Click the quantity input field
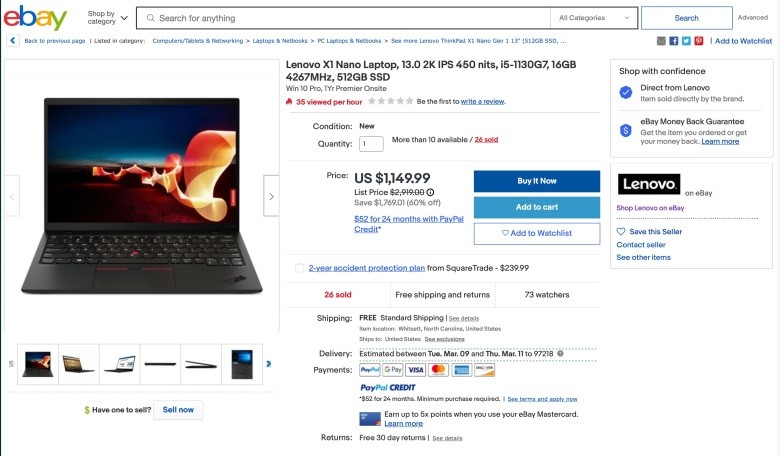780x456 pixels. pyautogui.click(x=371, y=144)
